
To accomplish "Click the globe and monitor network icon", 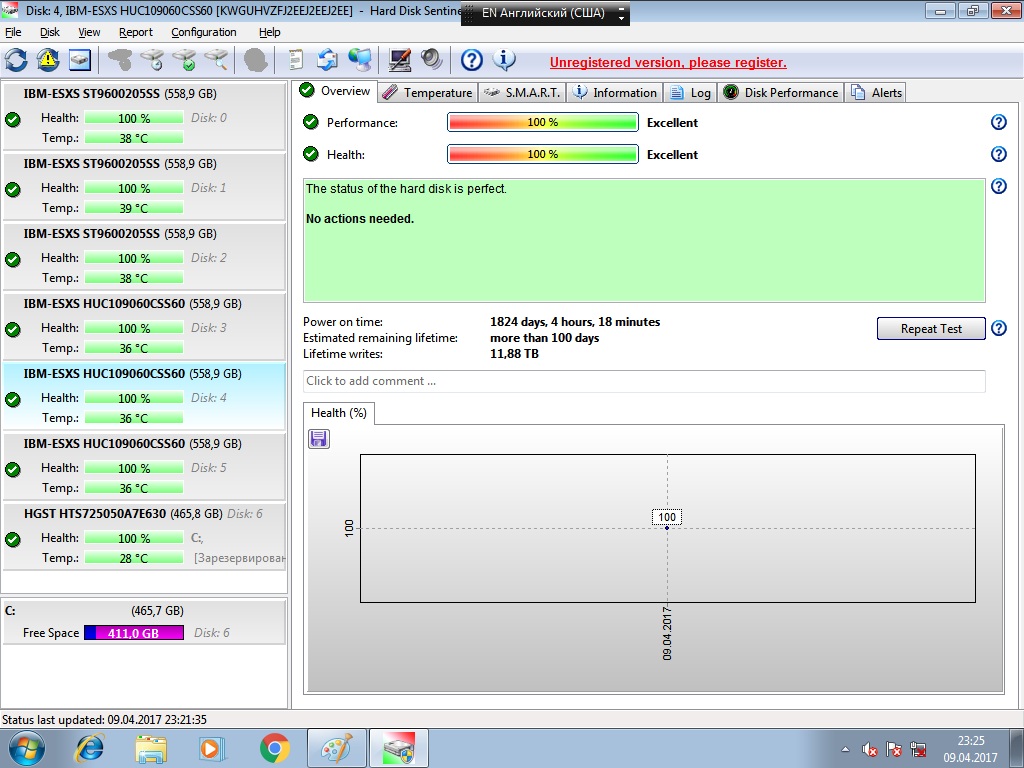I will 359,60.
